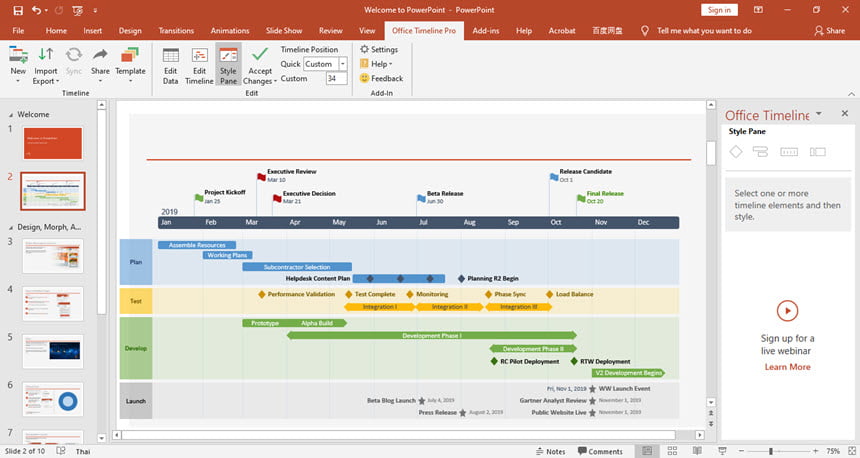Click the Share button at top right
Screen dimensions: 860x458
[x=830, y=31]
